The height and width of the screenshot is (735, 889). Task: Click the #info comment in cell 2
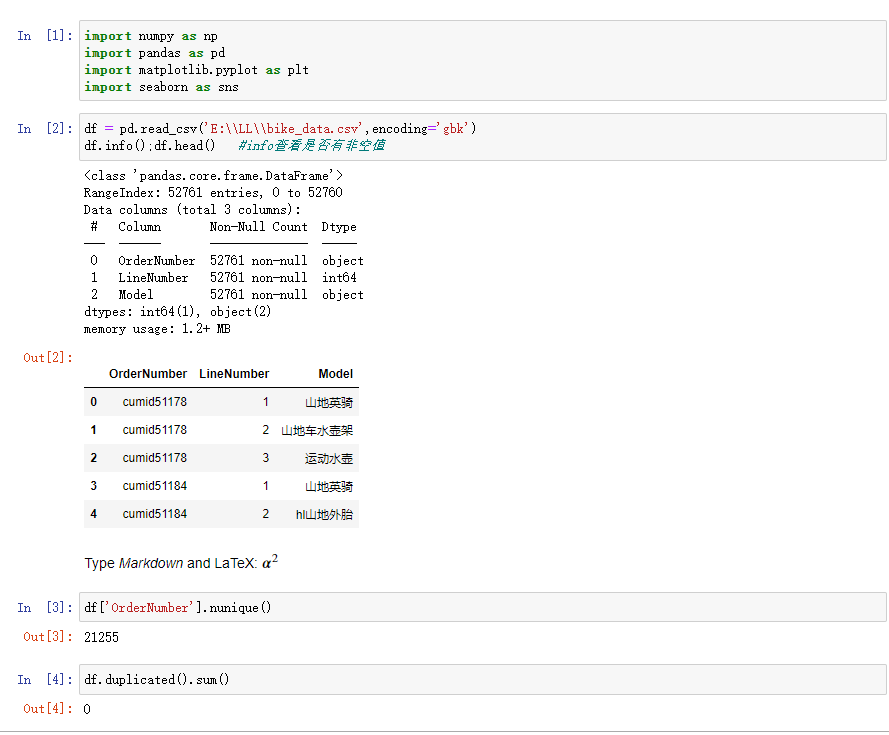pyautogui.click(x=311, y=145)
